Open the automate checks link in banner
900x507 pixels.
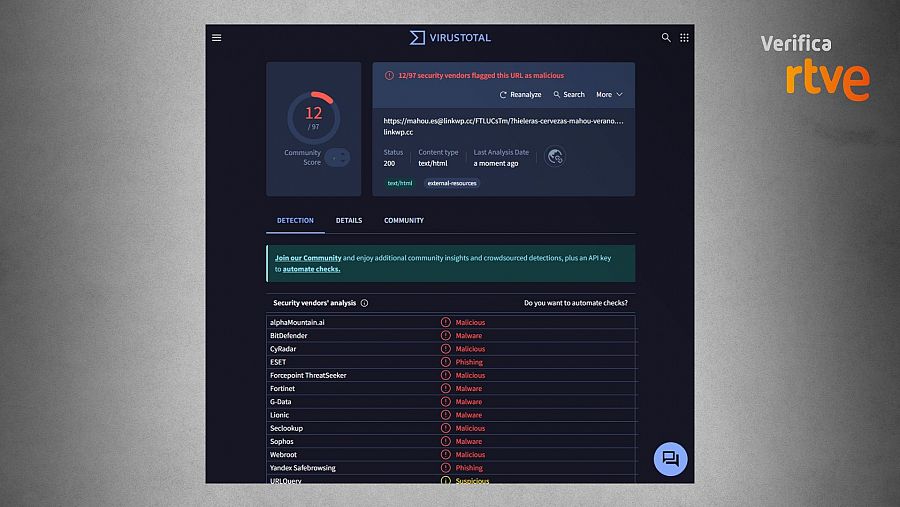pyautogui.click(x=311, y=269)
